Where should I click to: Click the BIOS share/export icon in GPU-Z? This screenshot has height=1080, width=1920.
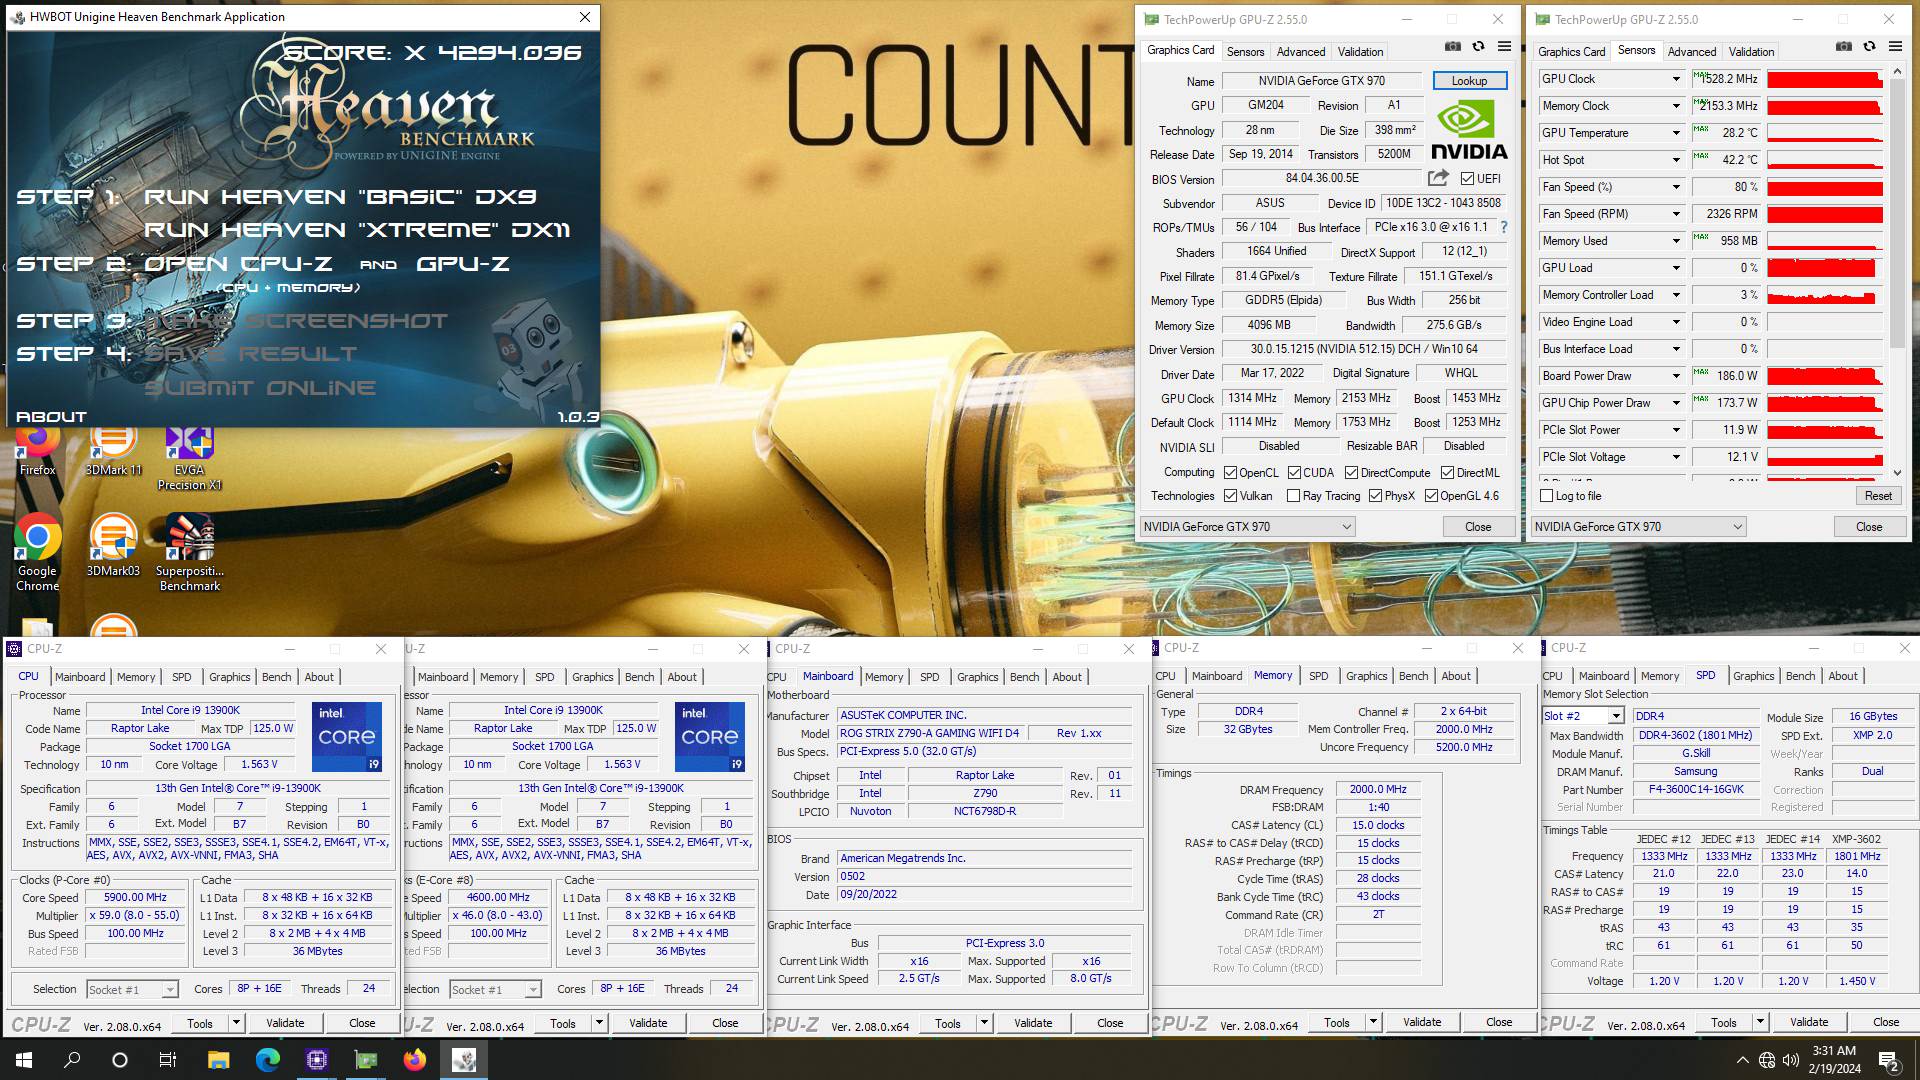point(1438,178)
